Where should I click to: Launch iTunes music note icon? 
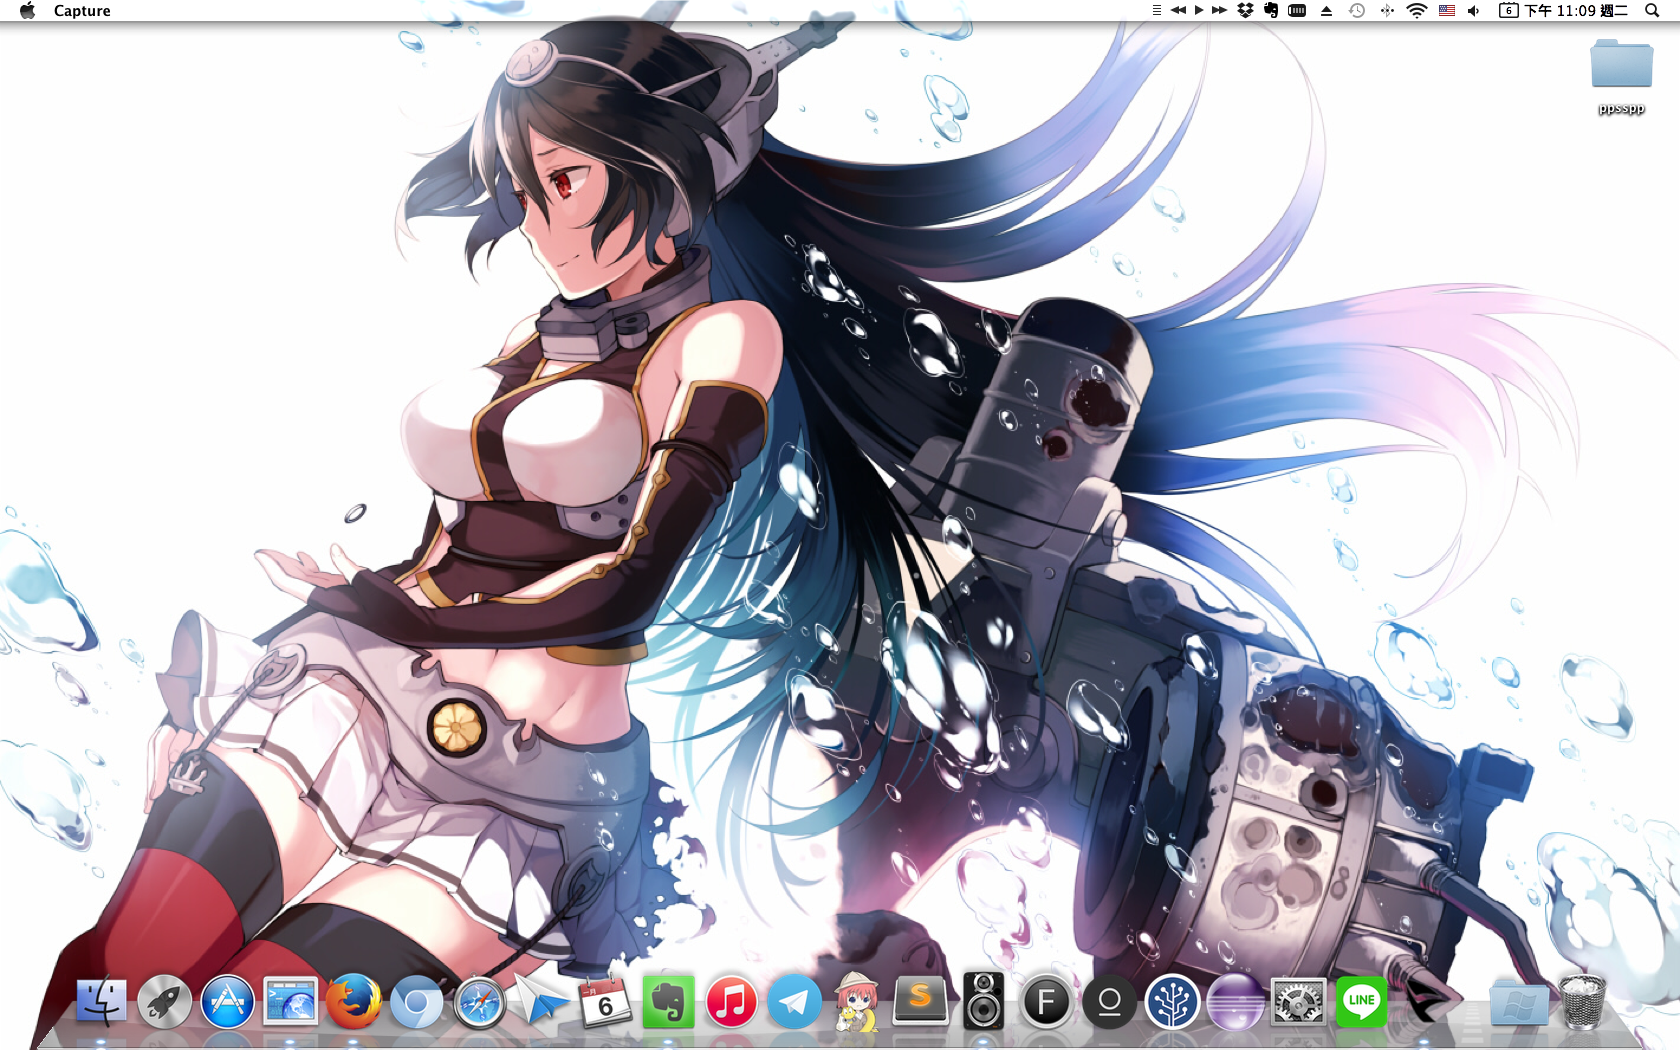click(x=731, y=1002)
